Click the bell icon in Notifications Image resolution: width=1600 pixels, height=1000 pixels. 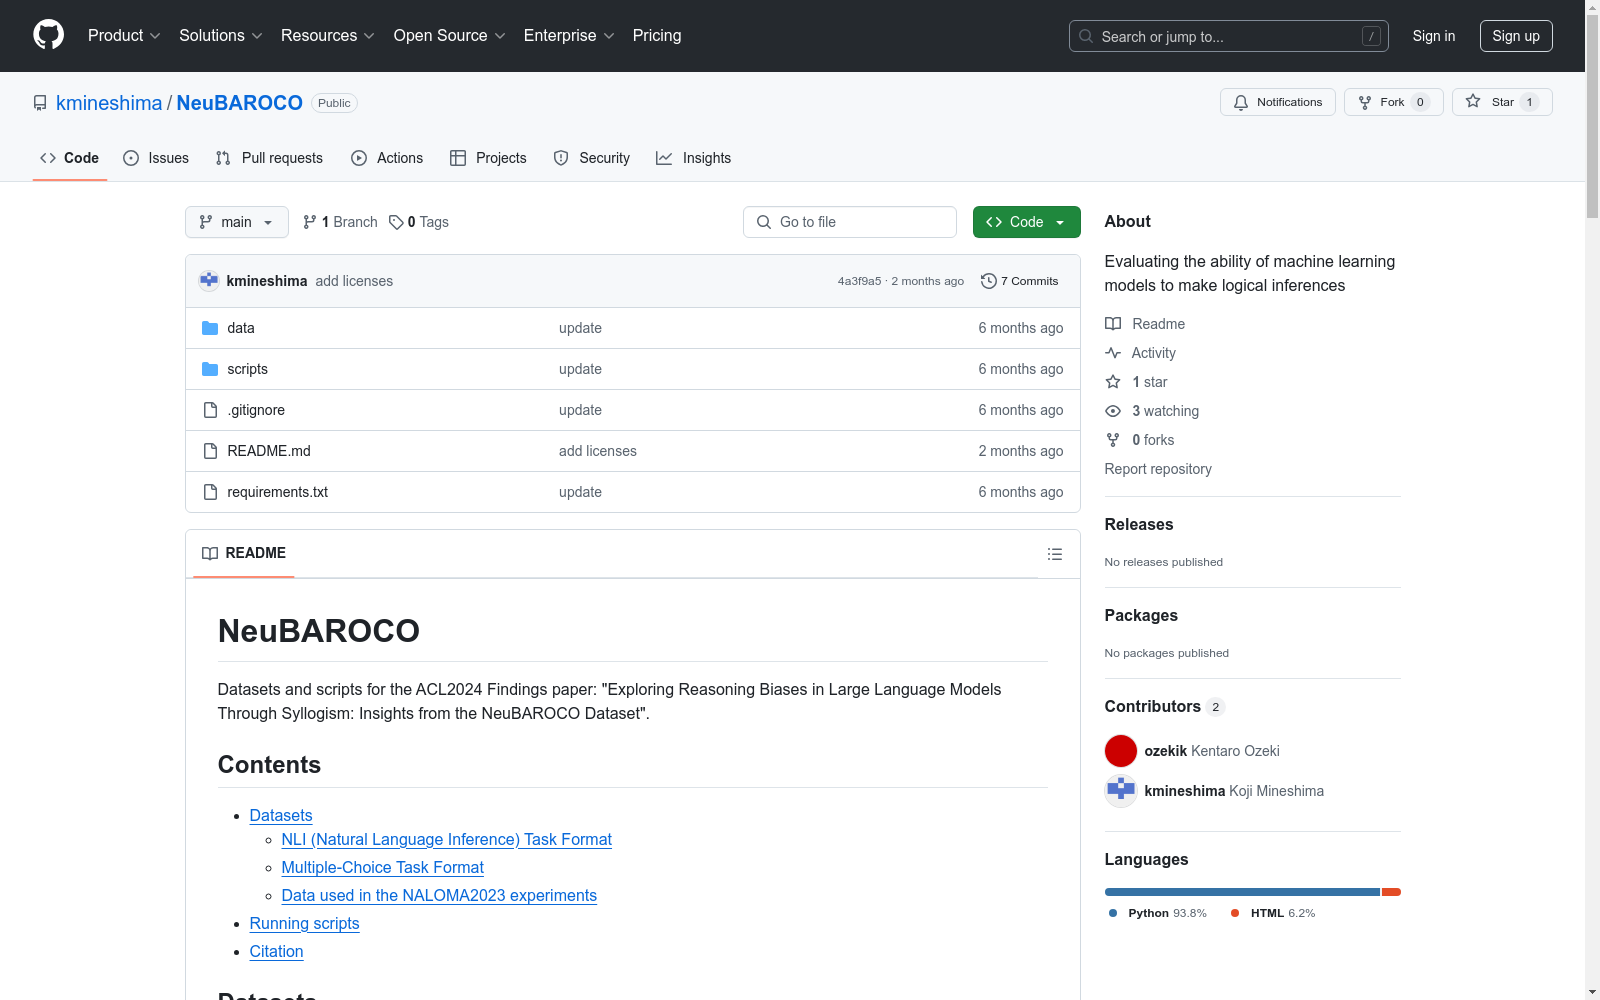1241,102
